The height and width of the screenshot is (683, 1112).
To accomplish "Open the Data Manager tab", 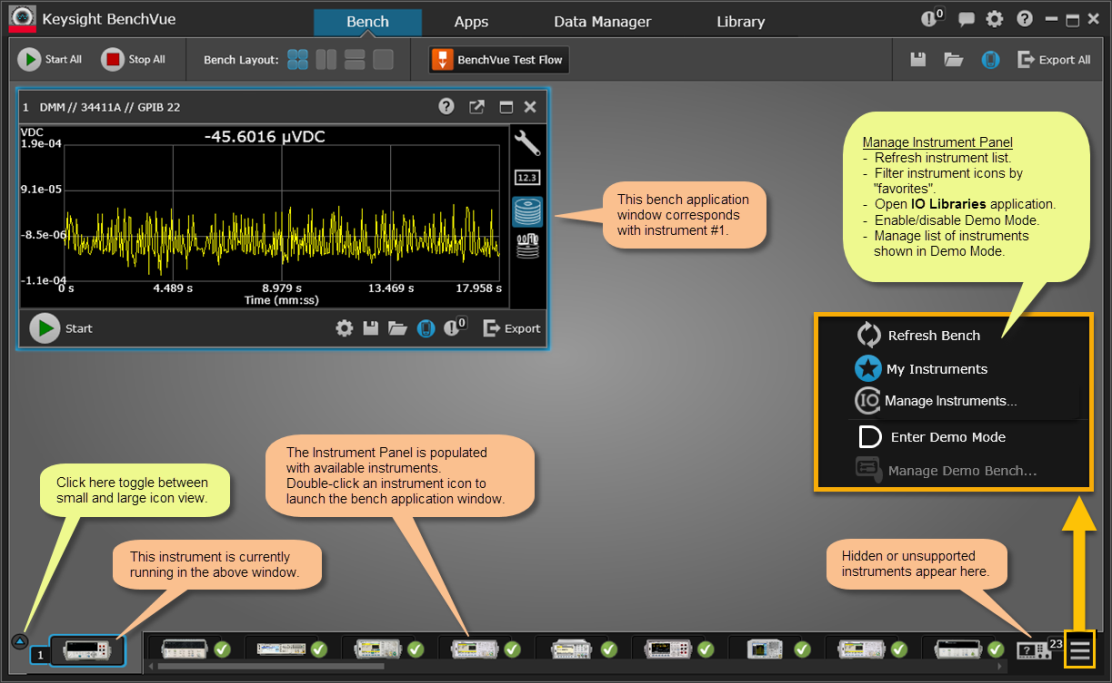I will [602, 22].
